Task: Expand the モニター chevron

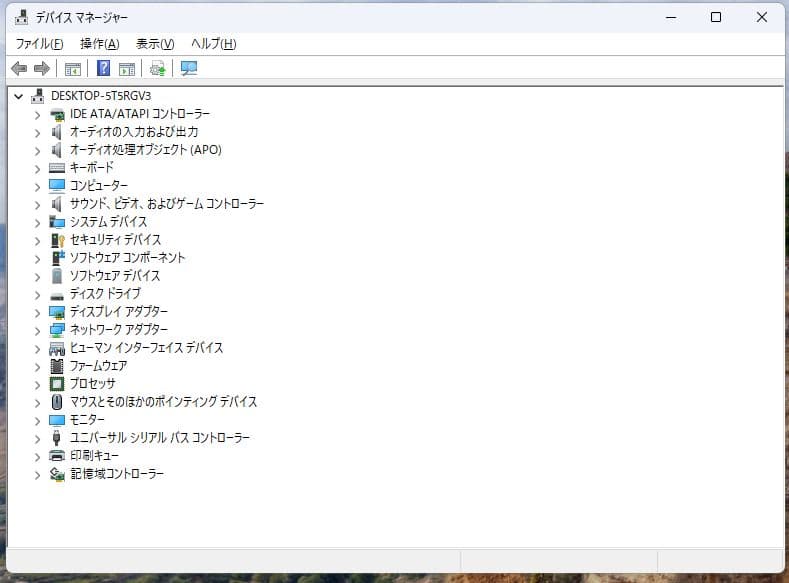Action: click(x=37, y=421)
